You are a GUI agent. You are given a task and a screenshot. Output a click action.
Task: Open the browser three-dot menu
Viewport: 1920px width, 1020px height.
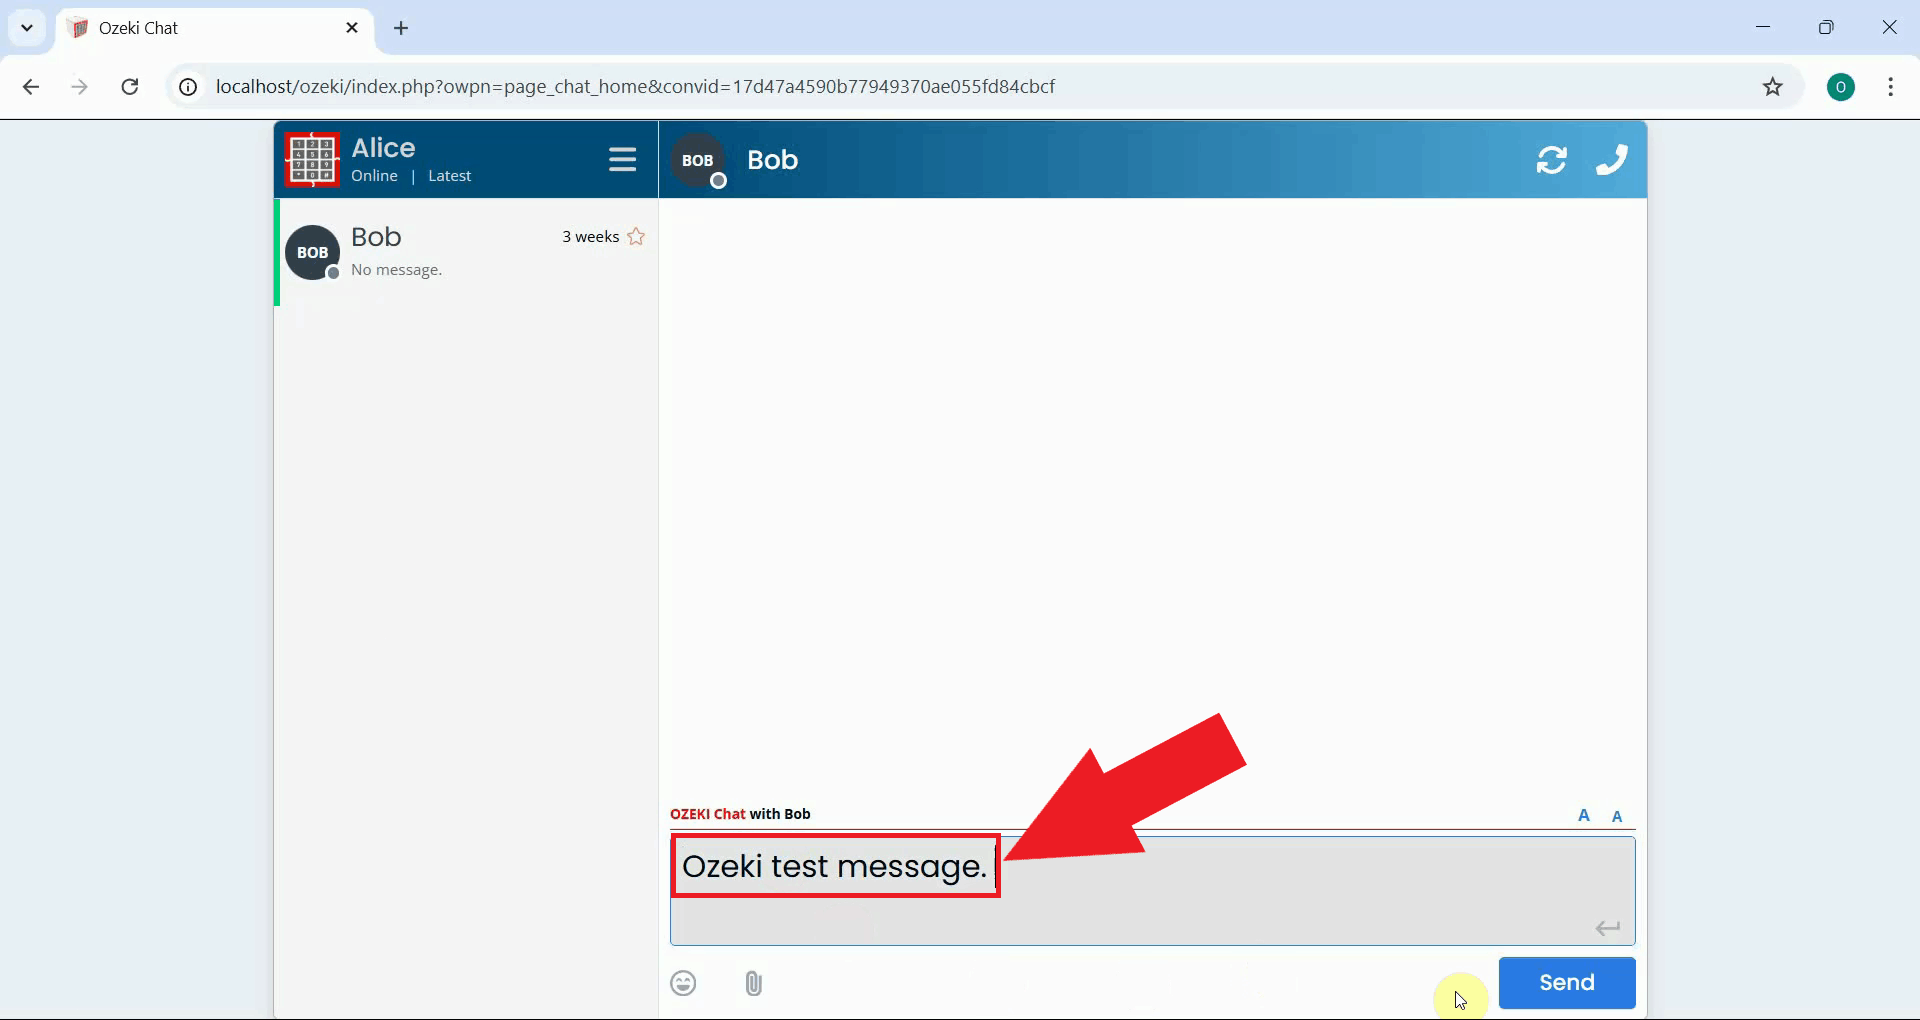(x=1891, y=87)
